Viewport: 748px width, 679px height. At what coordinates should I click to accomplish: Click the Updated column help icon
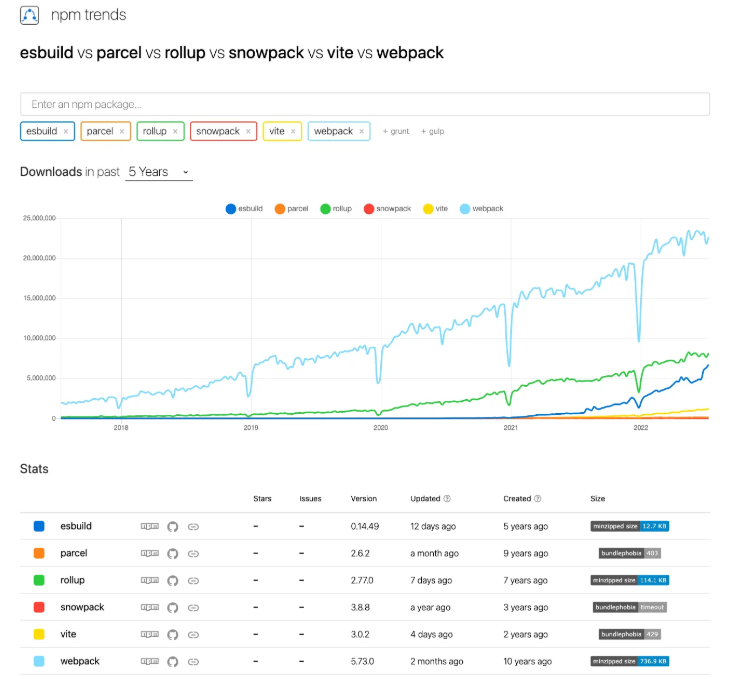coord(447,499)
